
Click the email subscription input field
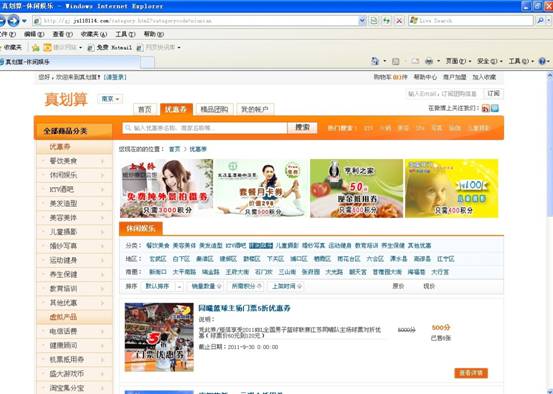point(444,94)
